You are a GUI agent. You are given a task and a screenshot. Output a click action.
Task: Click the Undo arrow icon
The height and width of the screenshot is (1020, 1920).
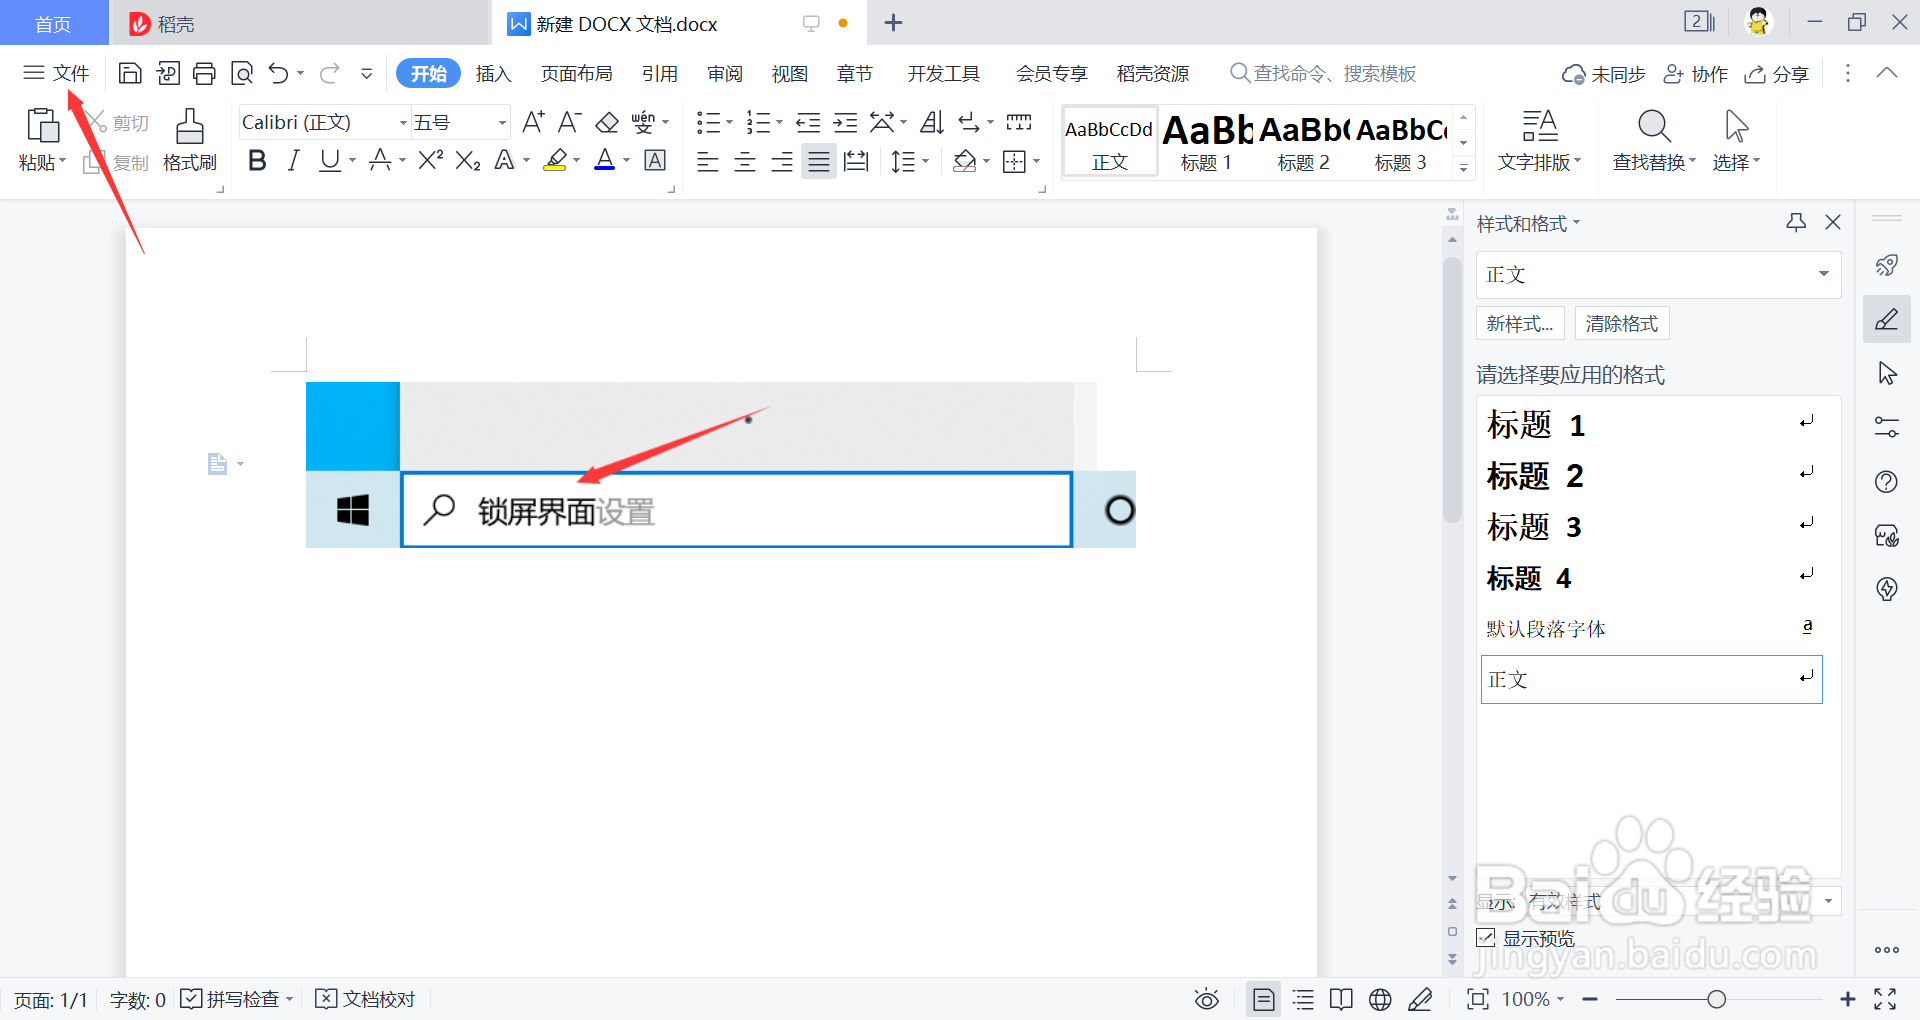[x=277, y=73]
